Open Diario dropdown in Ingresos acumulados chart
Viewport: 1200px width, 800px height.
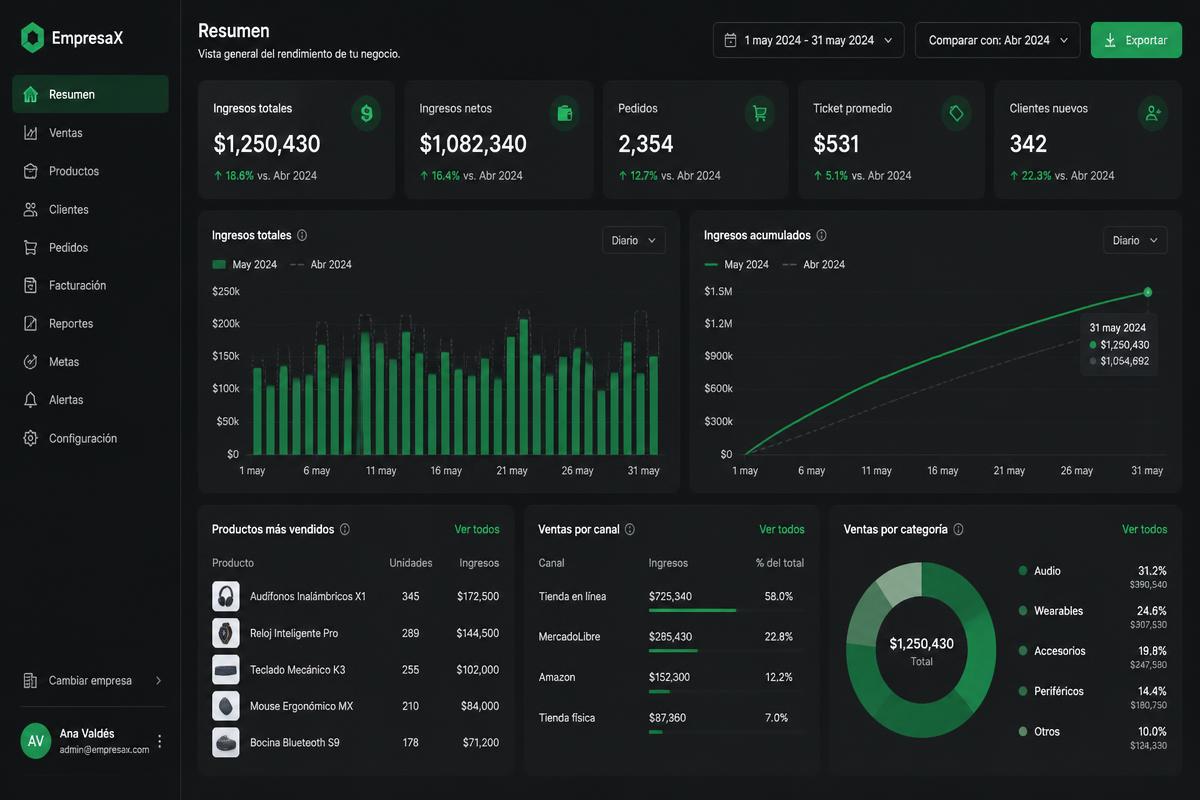tap(1135, 240)
